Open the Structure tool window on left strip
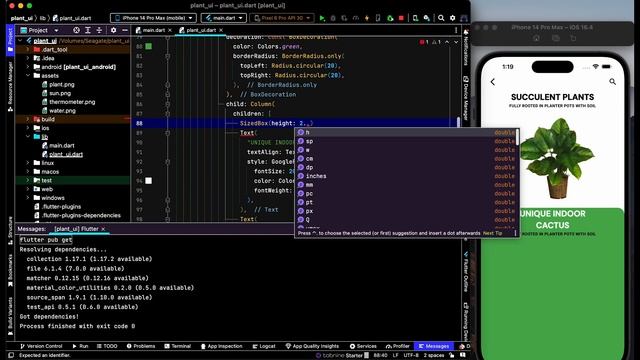Screen dimensions: 640x360 10,231
